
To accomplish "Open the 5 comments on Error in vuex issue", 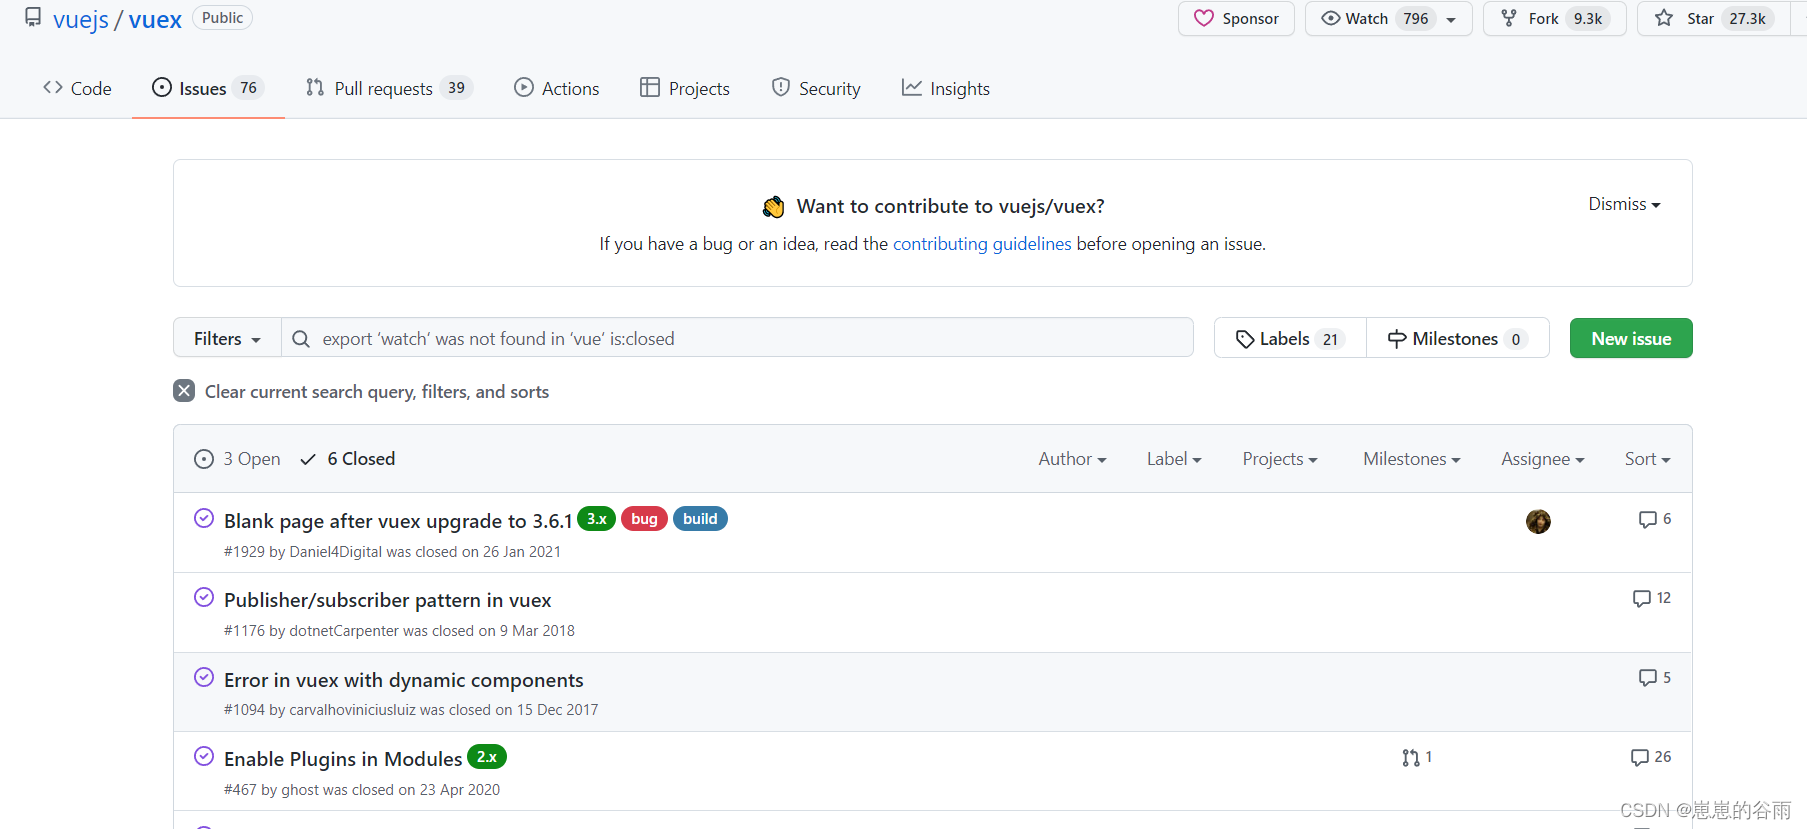I will [1655, 678].
